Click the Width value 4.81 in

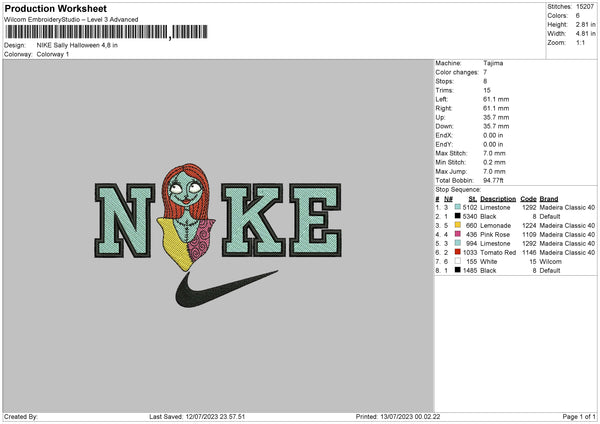(x=585, y=34)
